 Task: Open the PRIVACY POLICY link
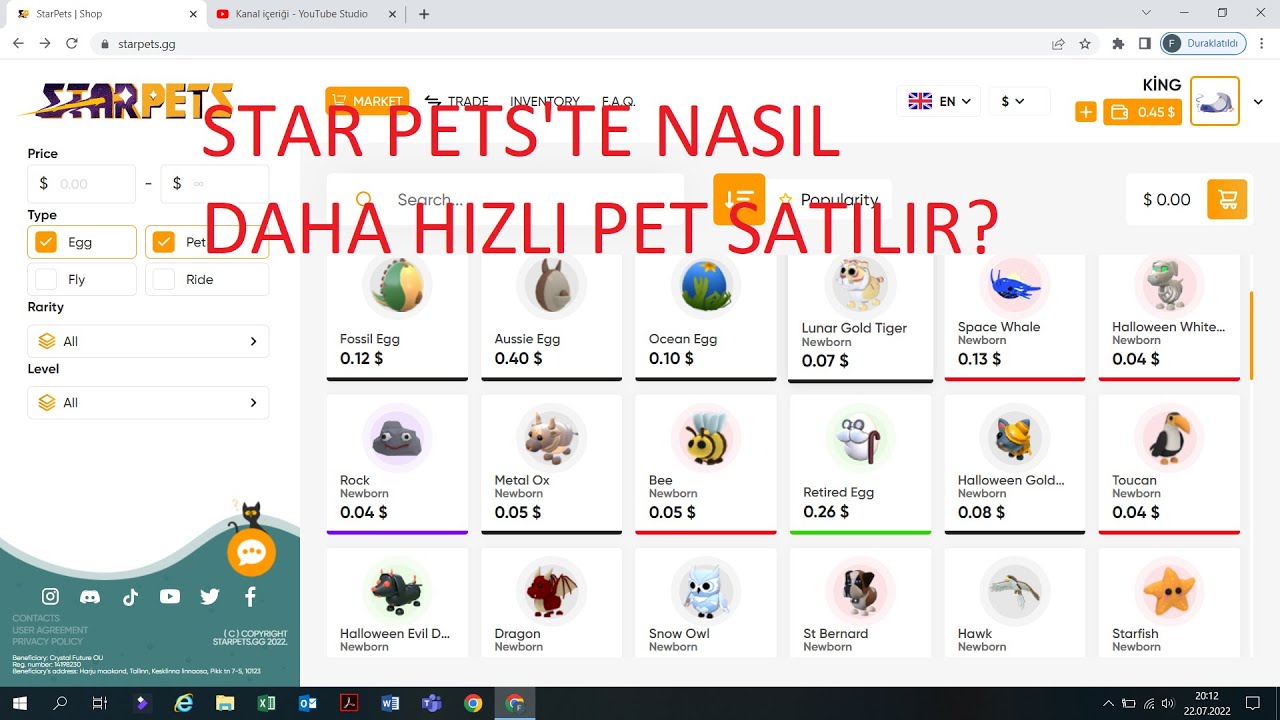(x=47, y=642)
